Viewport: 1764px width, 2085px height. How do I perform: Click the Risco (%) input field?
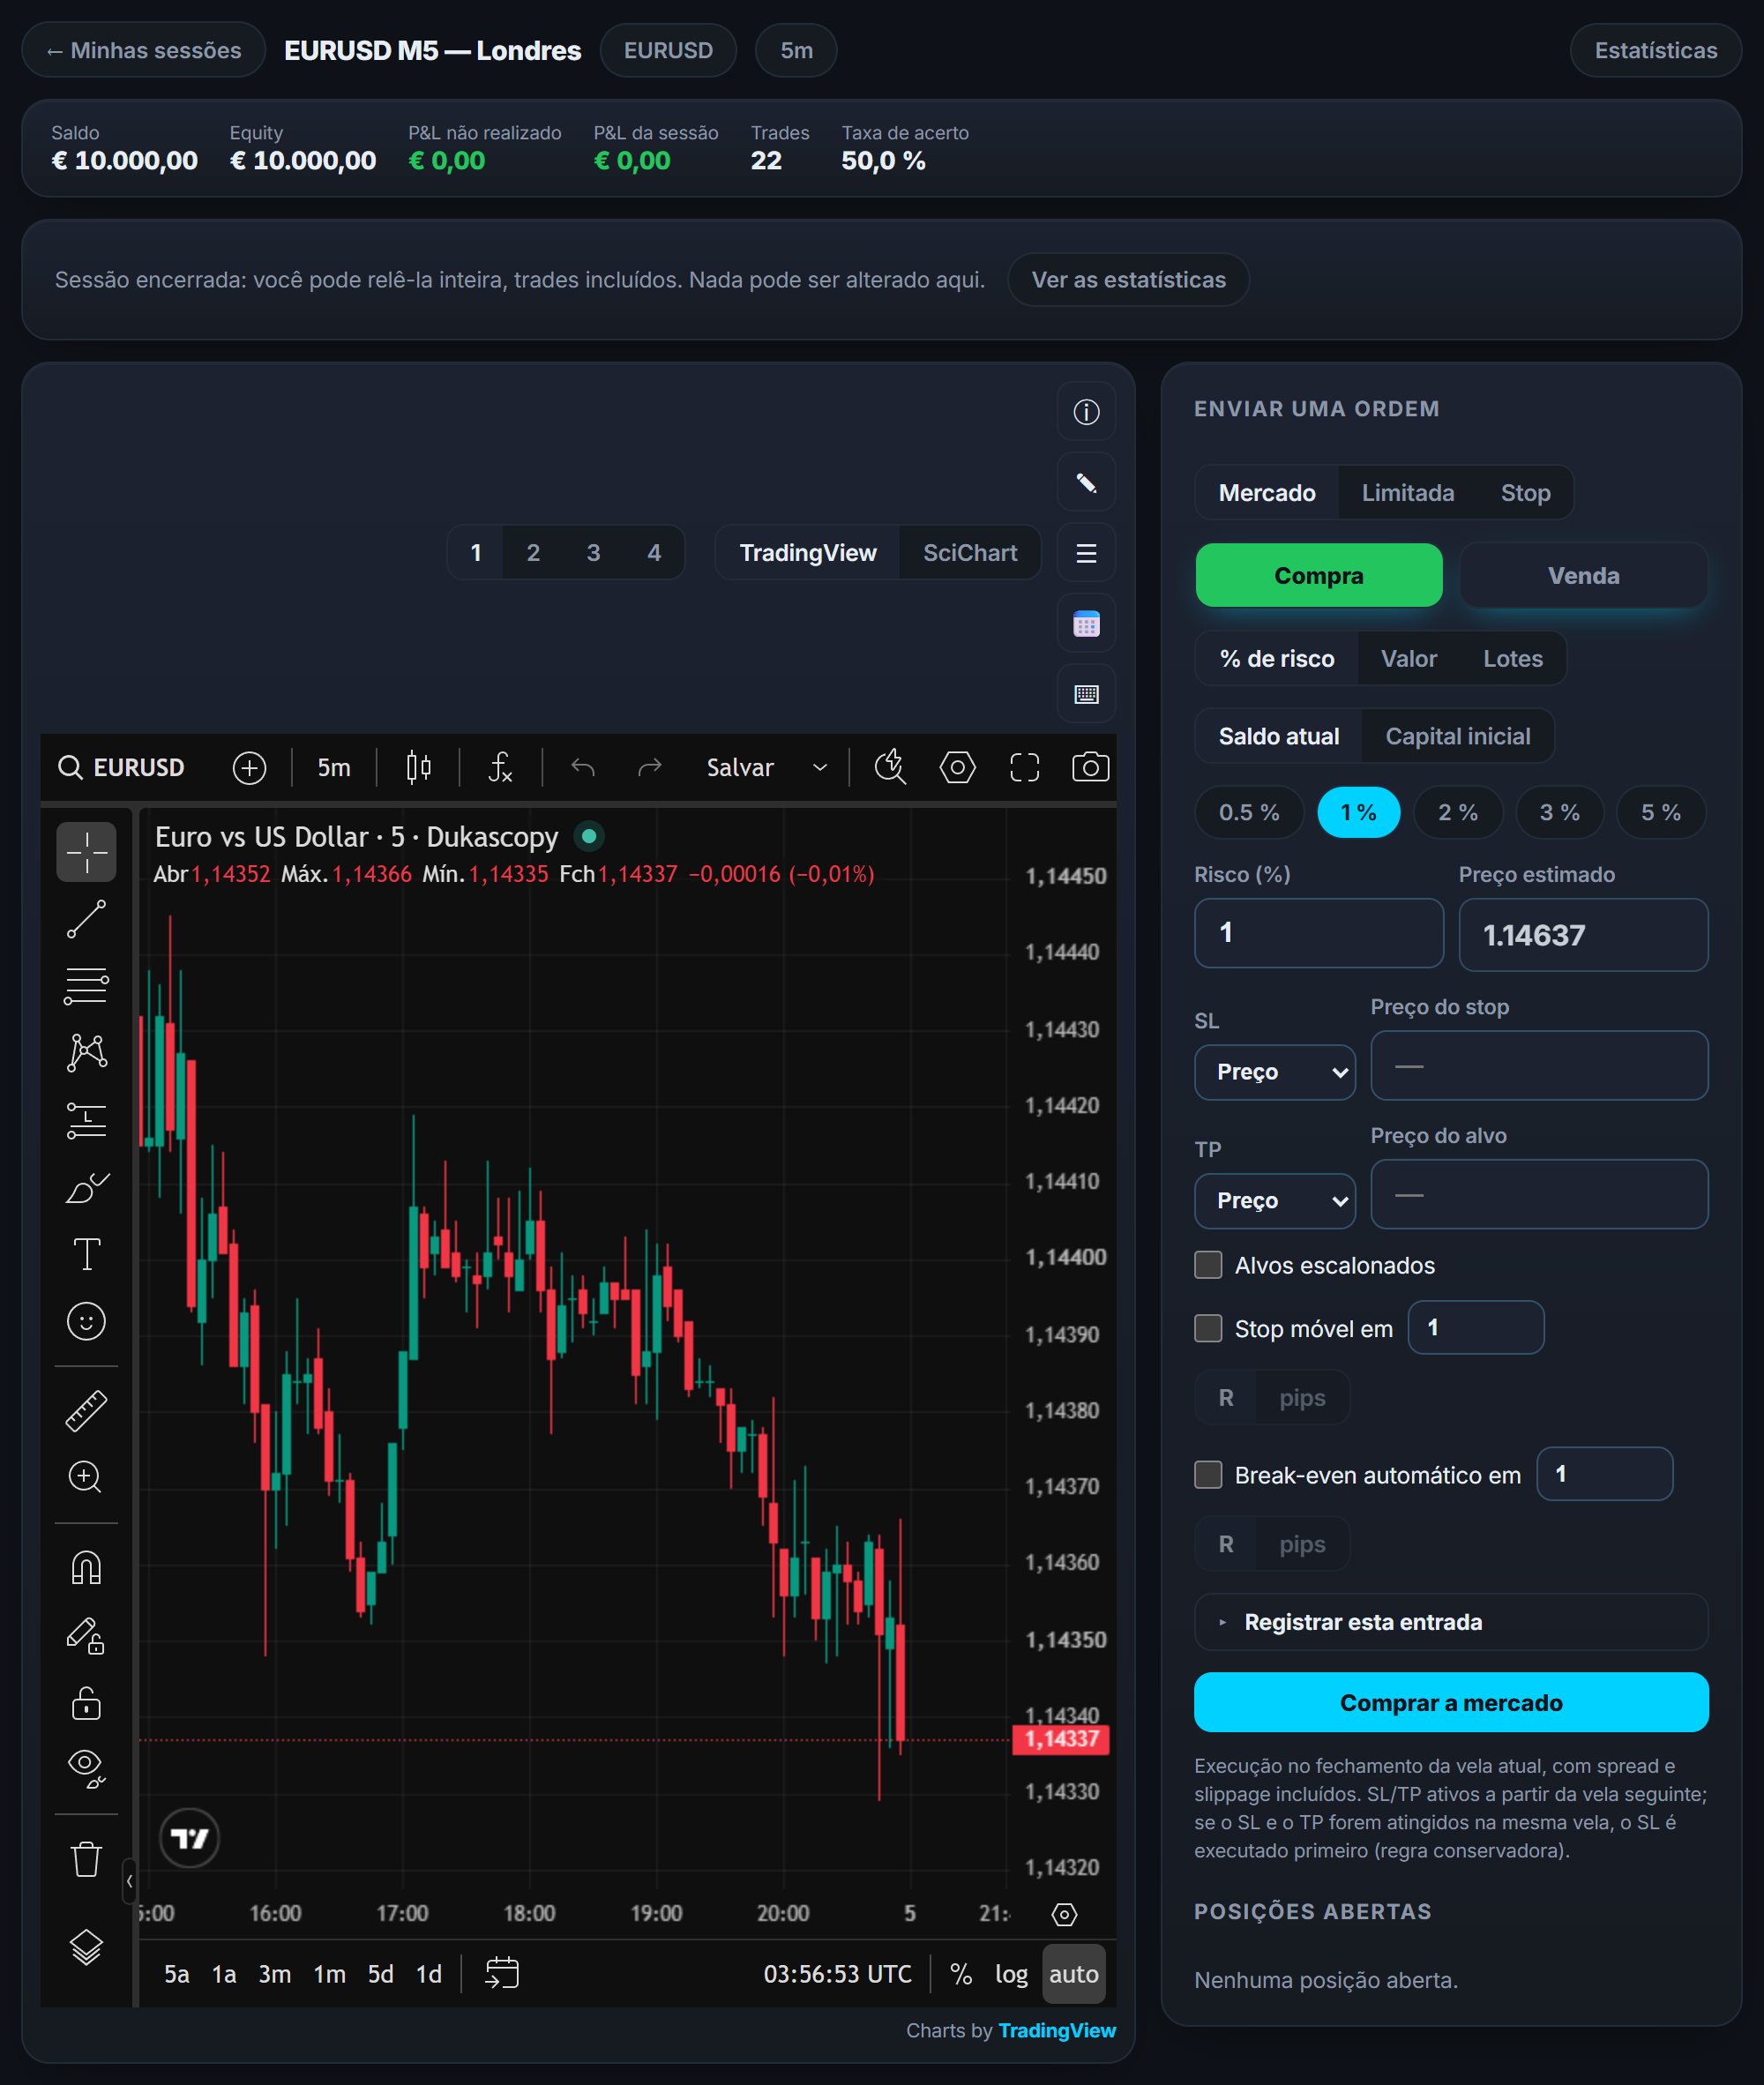pyautogui.click(x=1318, y=933)
